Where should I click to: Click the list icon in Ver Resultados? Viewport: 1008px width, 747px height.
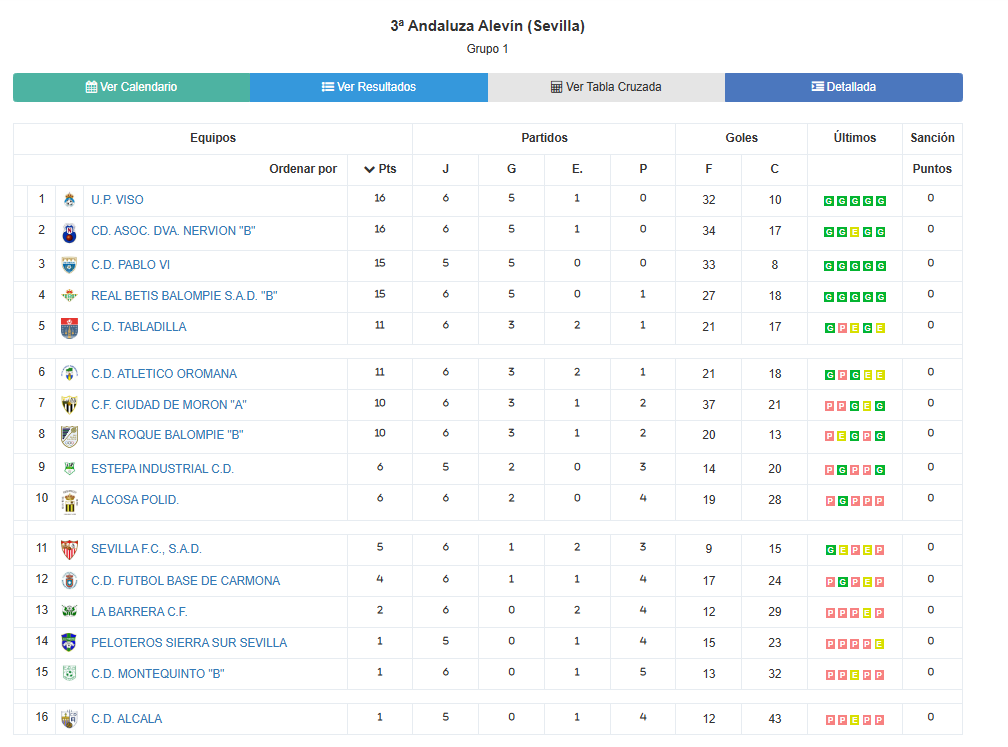328,87
